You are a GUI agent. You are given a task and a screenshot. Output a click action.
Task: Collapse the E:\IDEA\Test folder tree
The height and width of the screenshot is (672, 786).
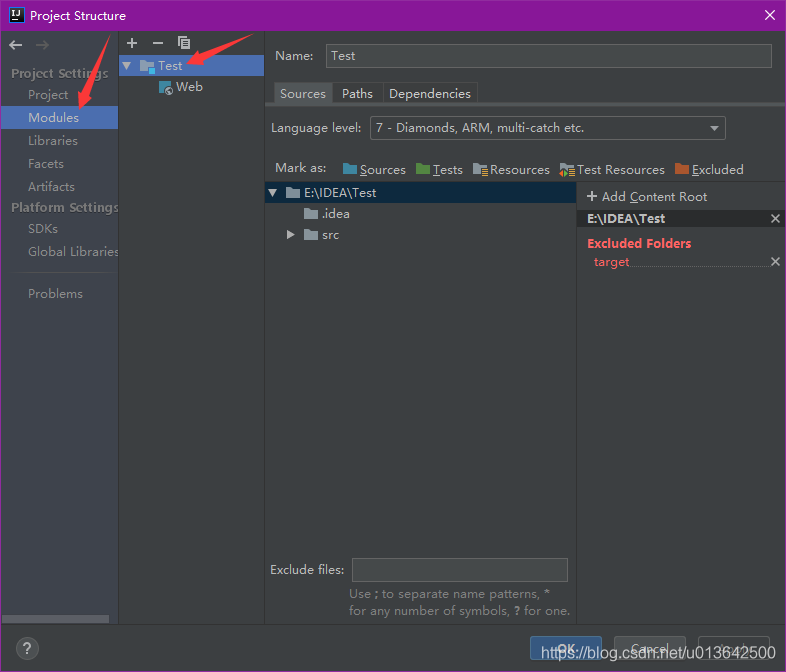(273, 192)
